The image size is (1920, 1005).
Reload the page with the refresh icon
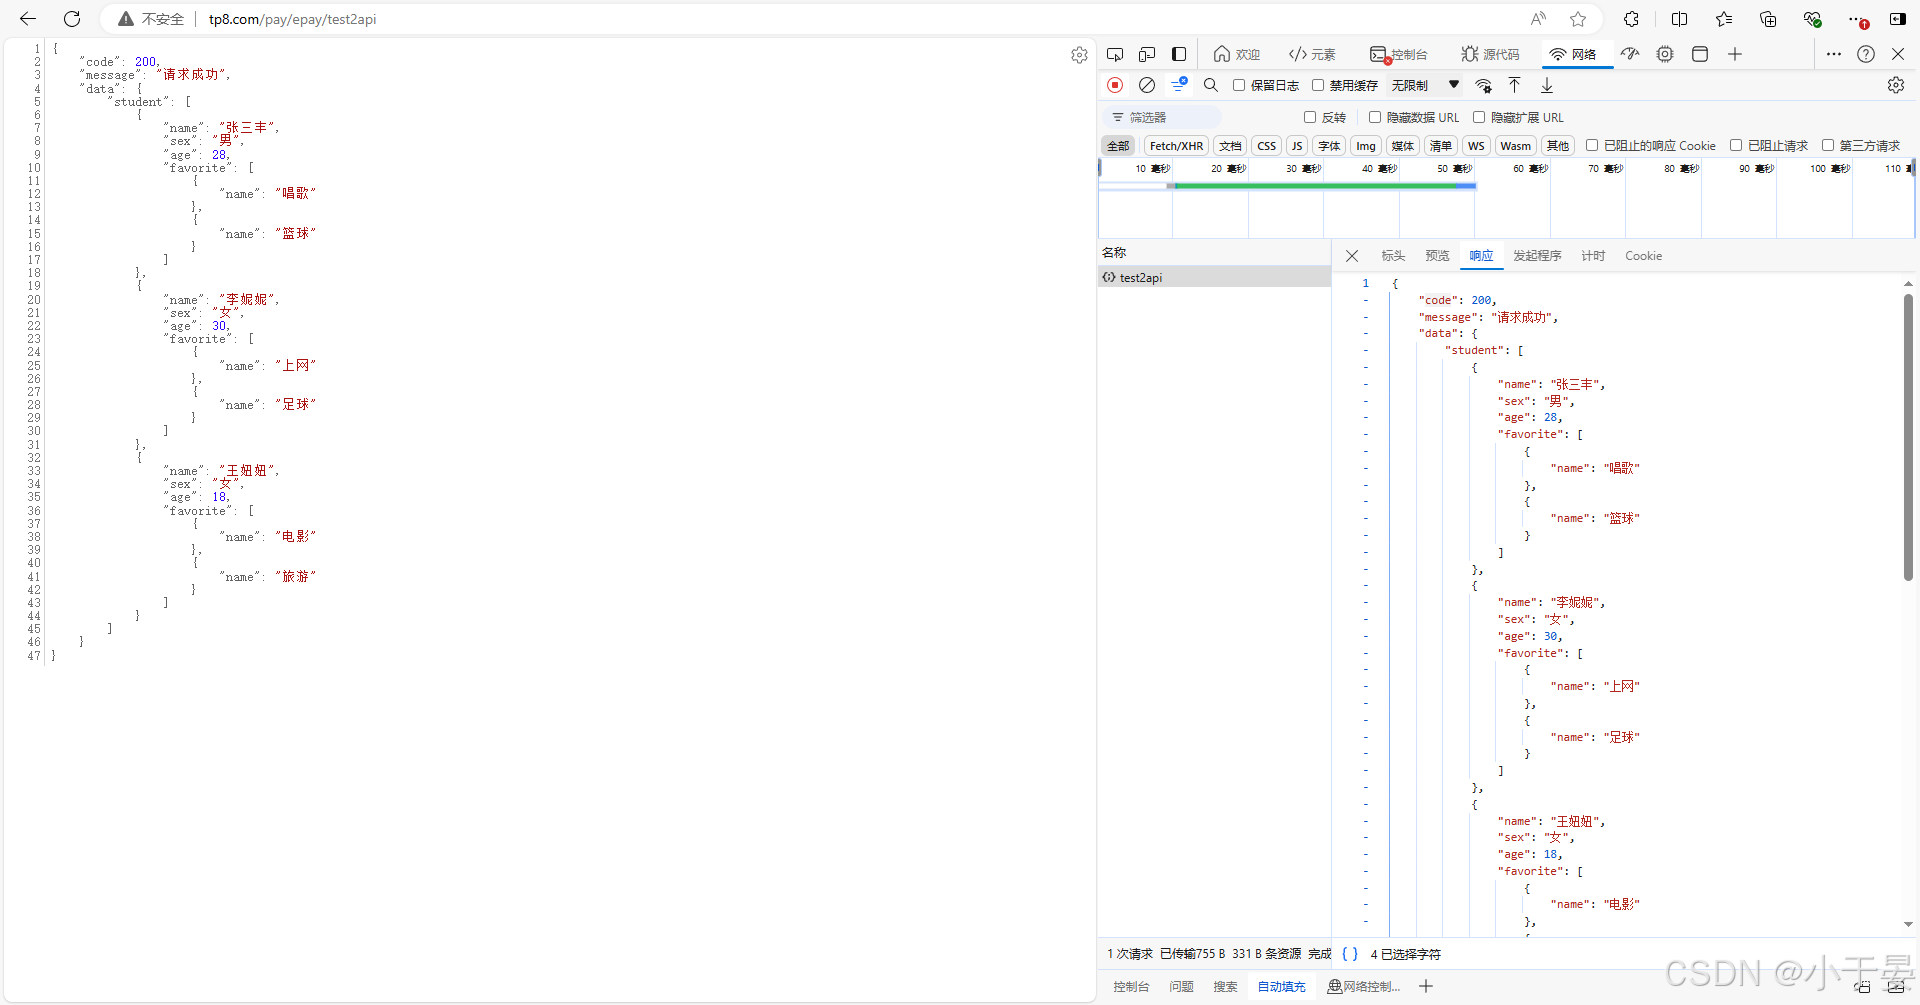coord(72,19)
